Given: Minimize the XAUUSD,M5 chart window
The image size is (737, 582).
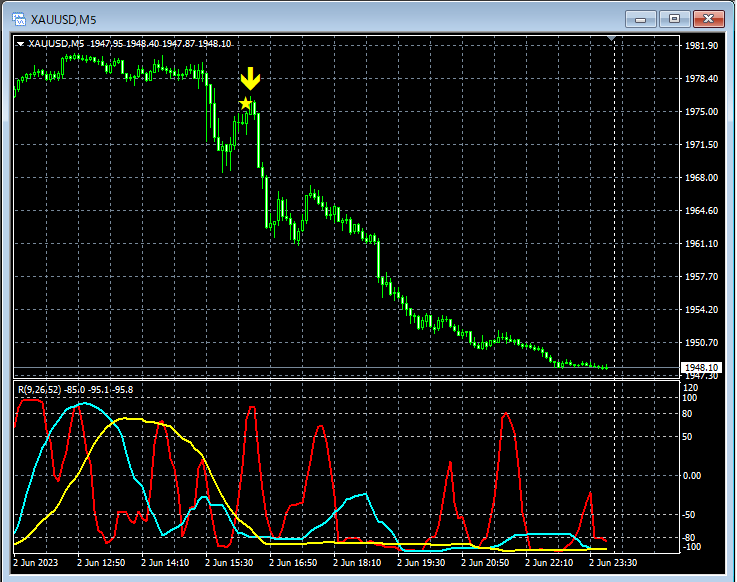Looking at the screenshot, I should [641, 18].
